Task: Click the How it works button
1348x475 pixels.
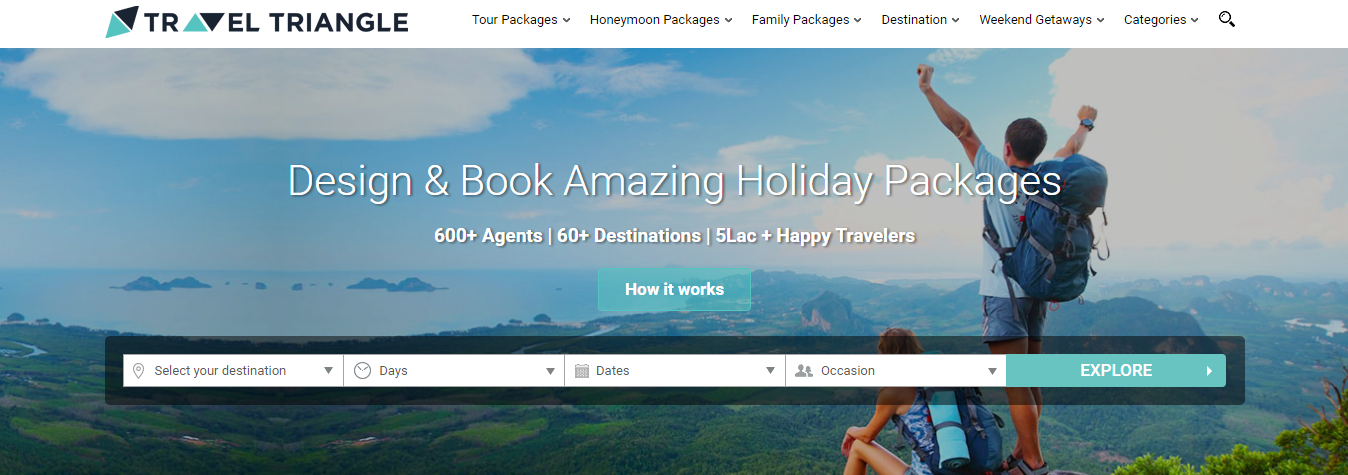Action: pyautogui.click(x=674, y=289)
